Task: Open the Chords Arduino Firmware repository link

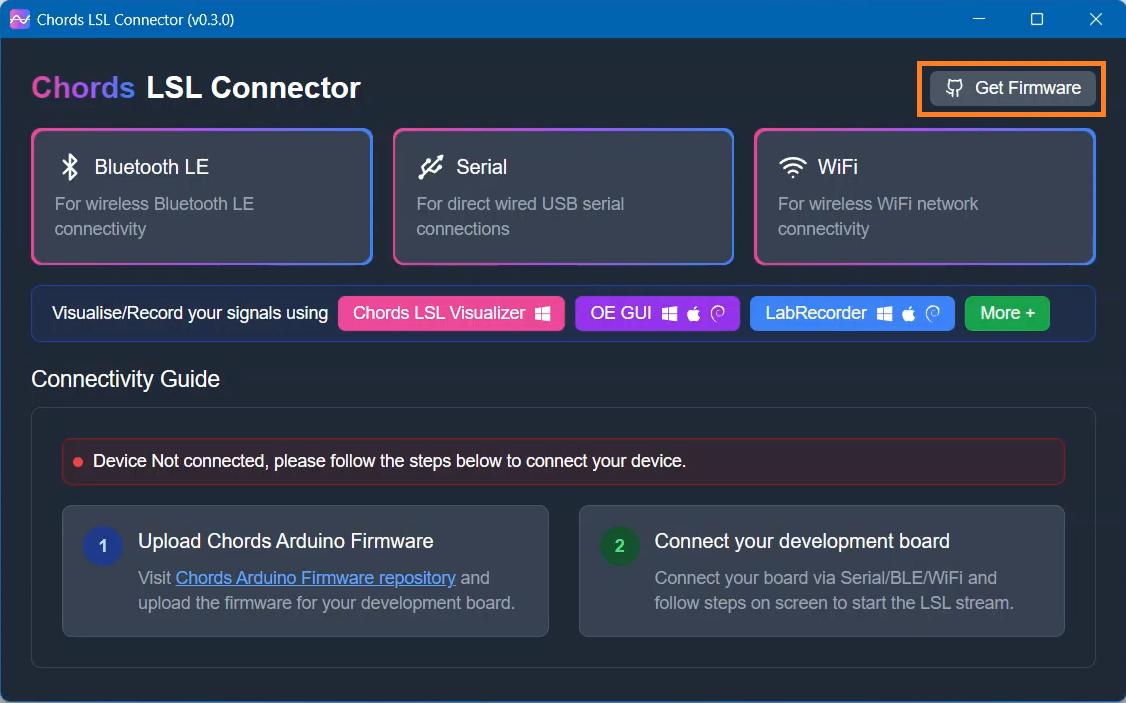Action: click(x=315, y=577)
